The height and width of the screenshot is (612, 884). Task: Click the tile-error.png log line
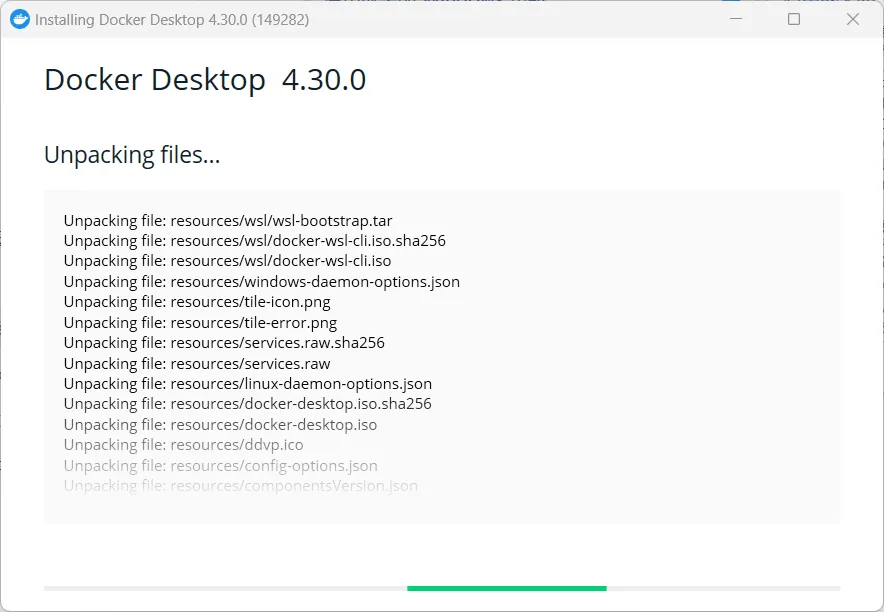tap(200, 323)
